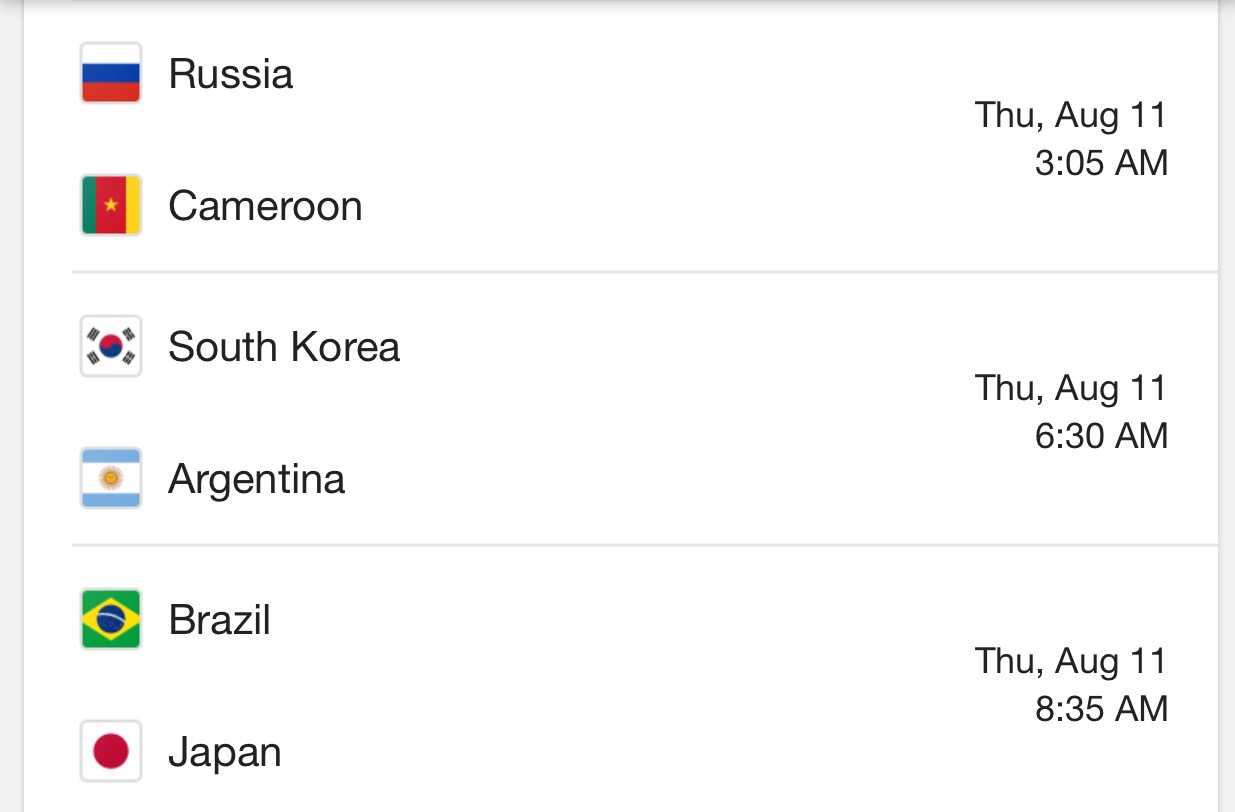Viewport: 1235px width, 812px height.
Task: Open the Japan team name
Action: pyautogui.click(x=225, y=752)
